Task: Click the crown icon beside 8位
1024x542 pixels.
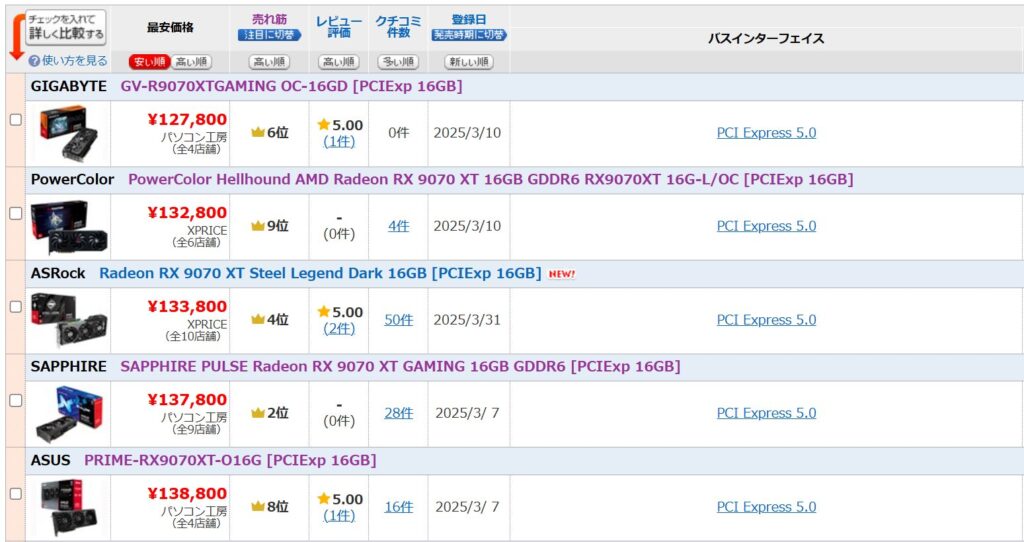Action: pyautogui.click(x=258, y=507)
